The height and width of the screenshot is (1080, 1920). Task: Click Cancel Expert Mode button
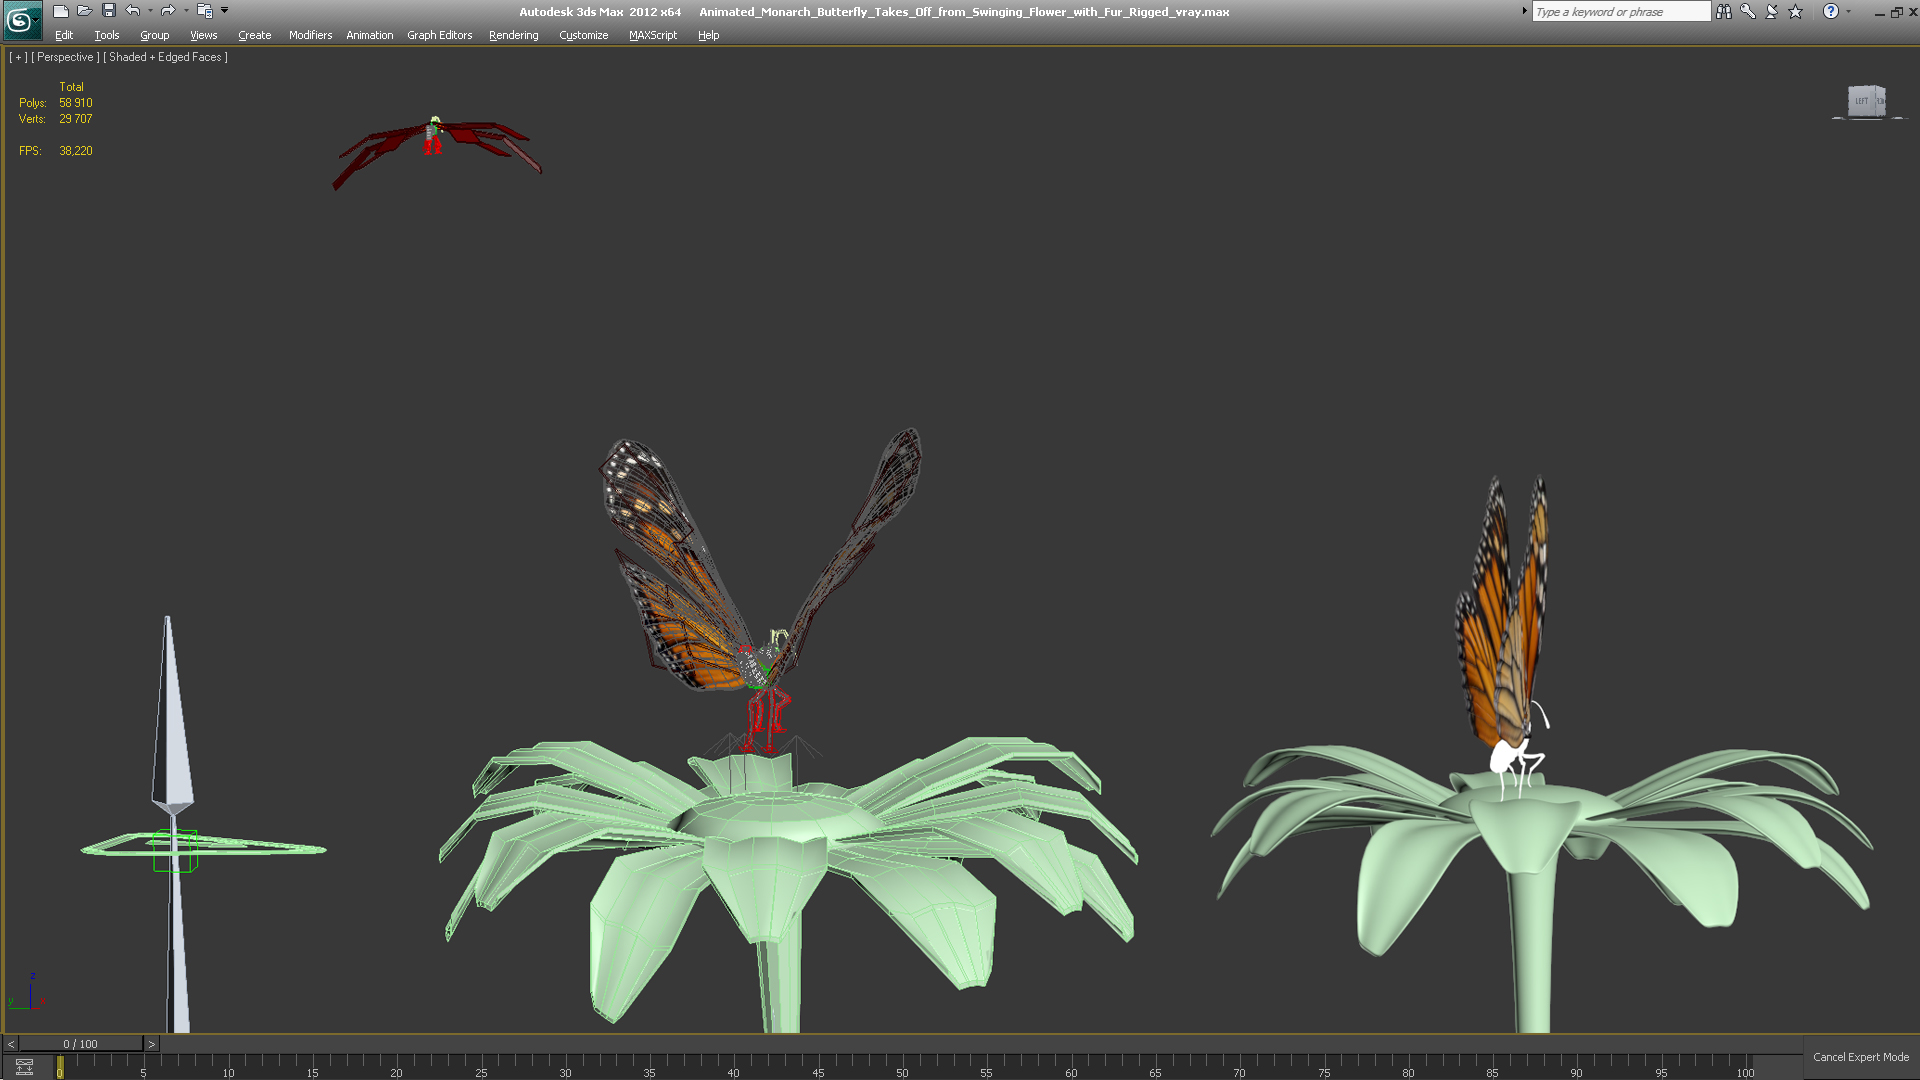(1861, 1057)
